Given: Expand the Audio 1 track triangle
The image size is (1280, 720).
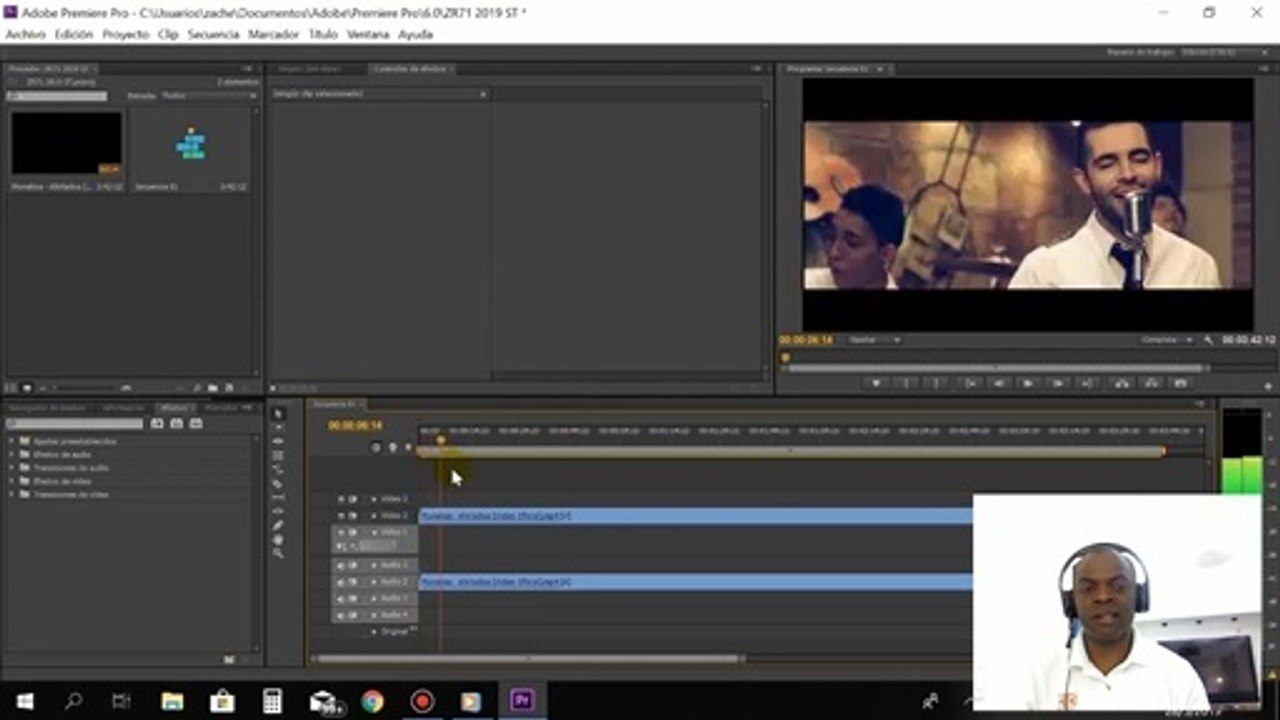Looking at the screenshot, I should 374,565.
